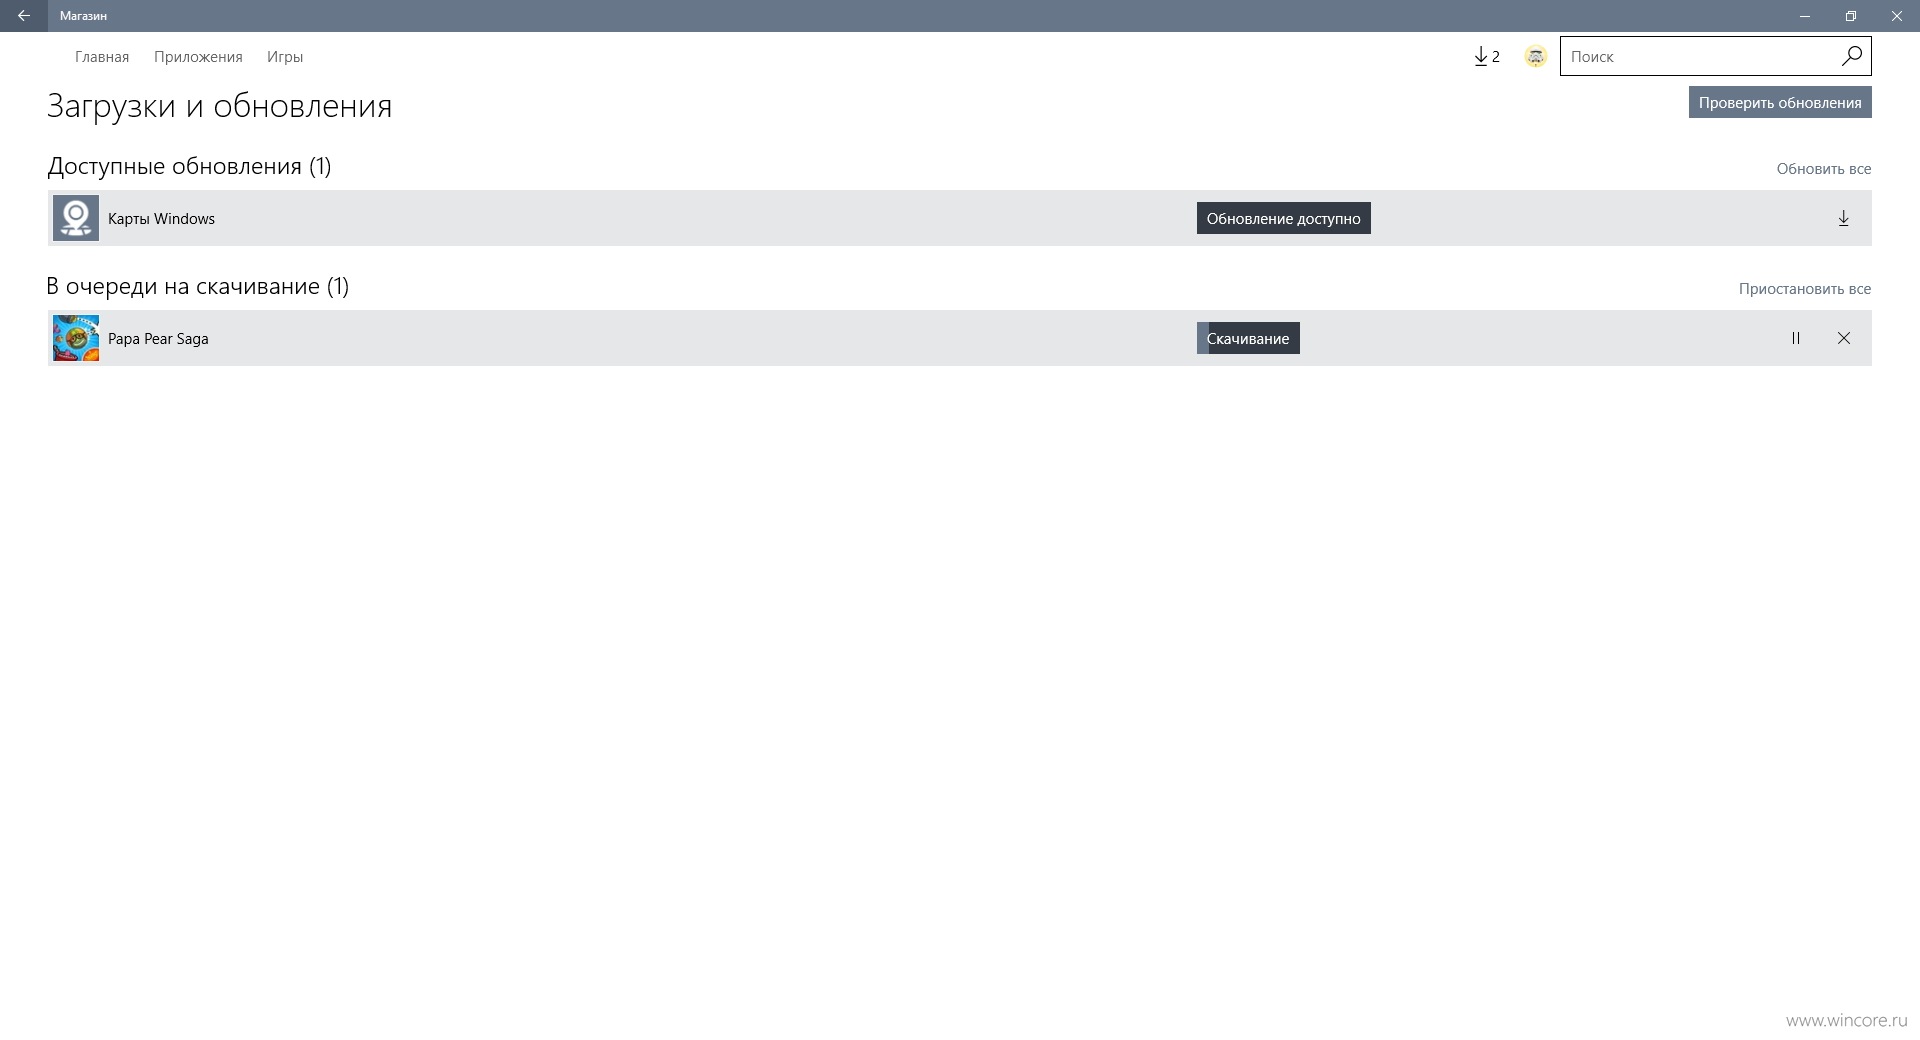Minimize the Магазин window
The image size is (1920, 1040).
point(1805,16)
